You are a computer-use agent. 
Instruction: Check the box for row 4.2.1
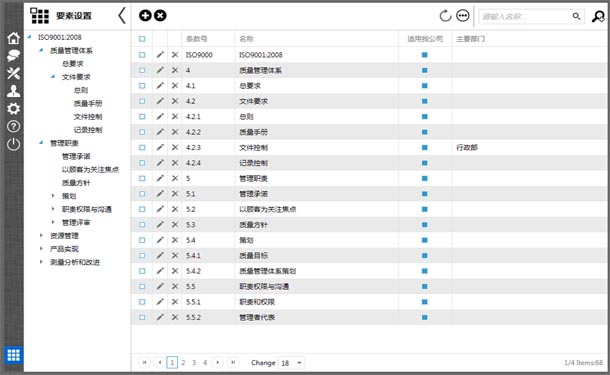pos(142,117)
